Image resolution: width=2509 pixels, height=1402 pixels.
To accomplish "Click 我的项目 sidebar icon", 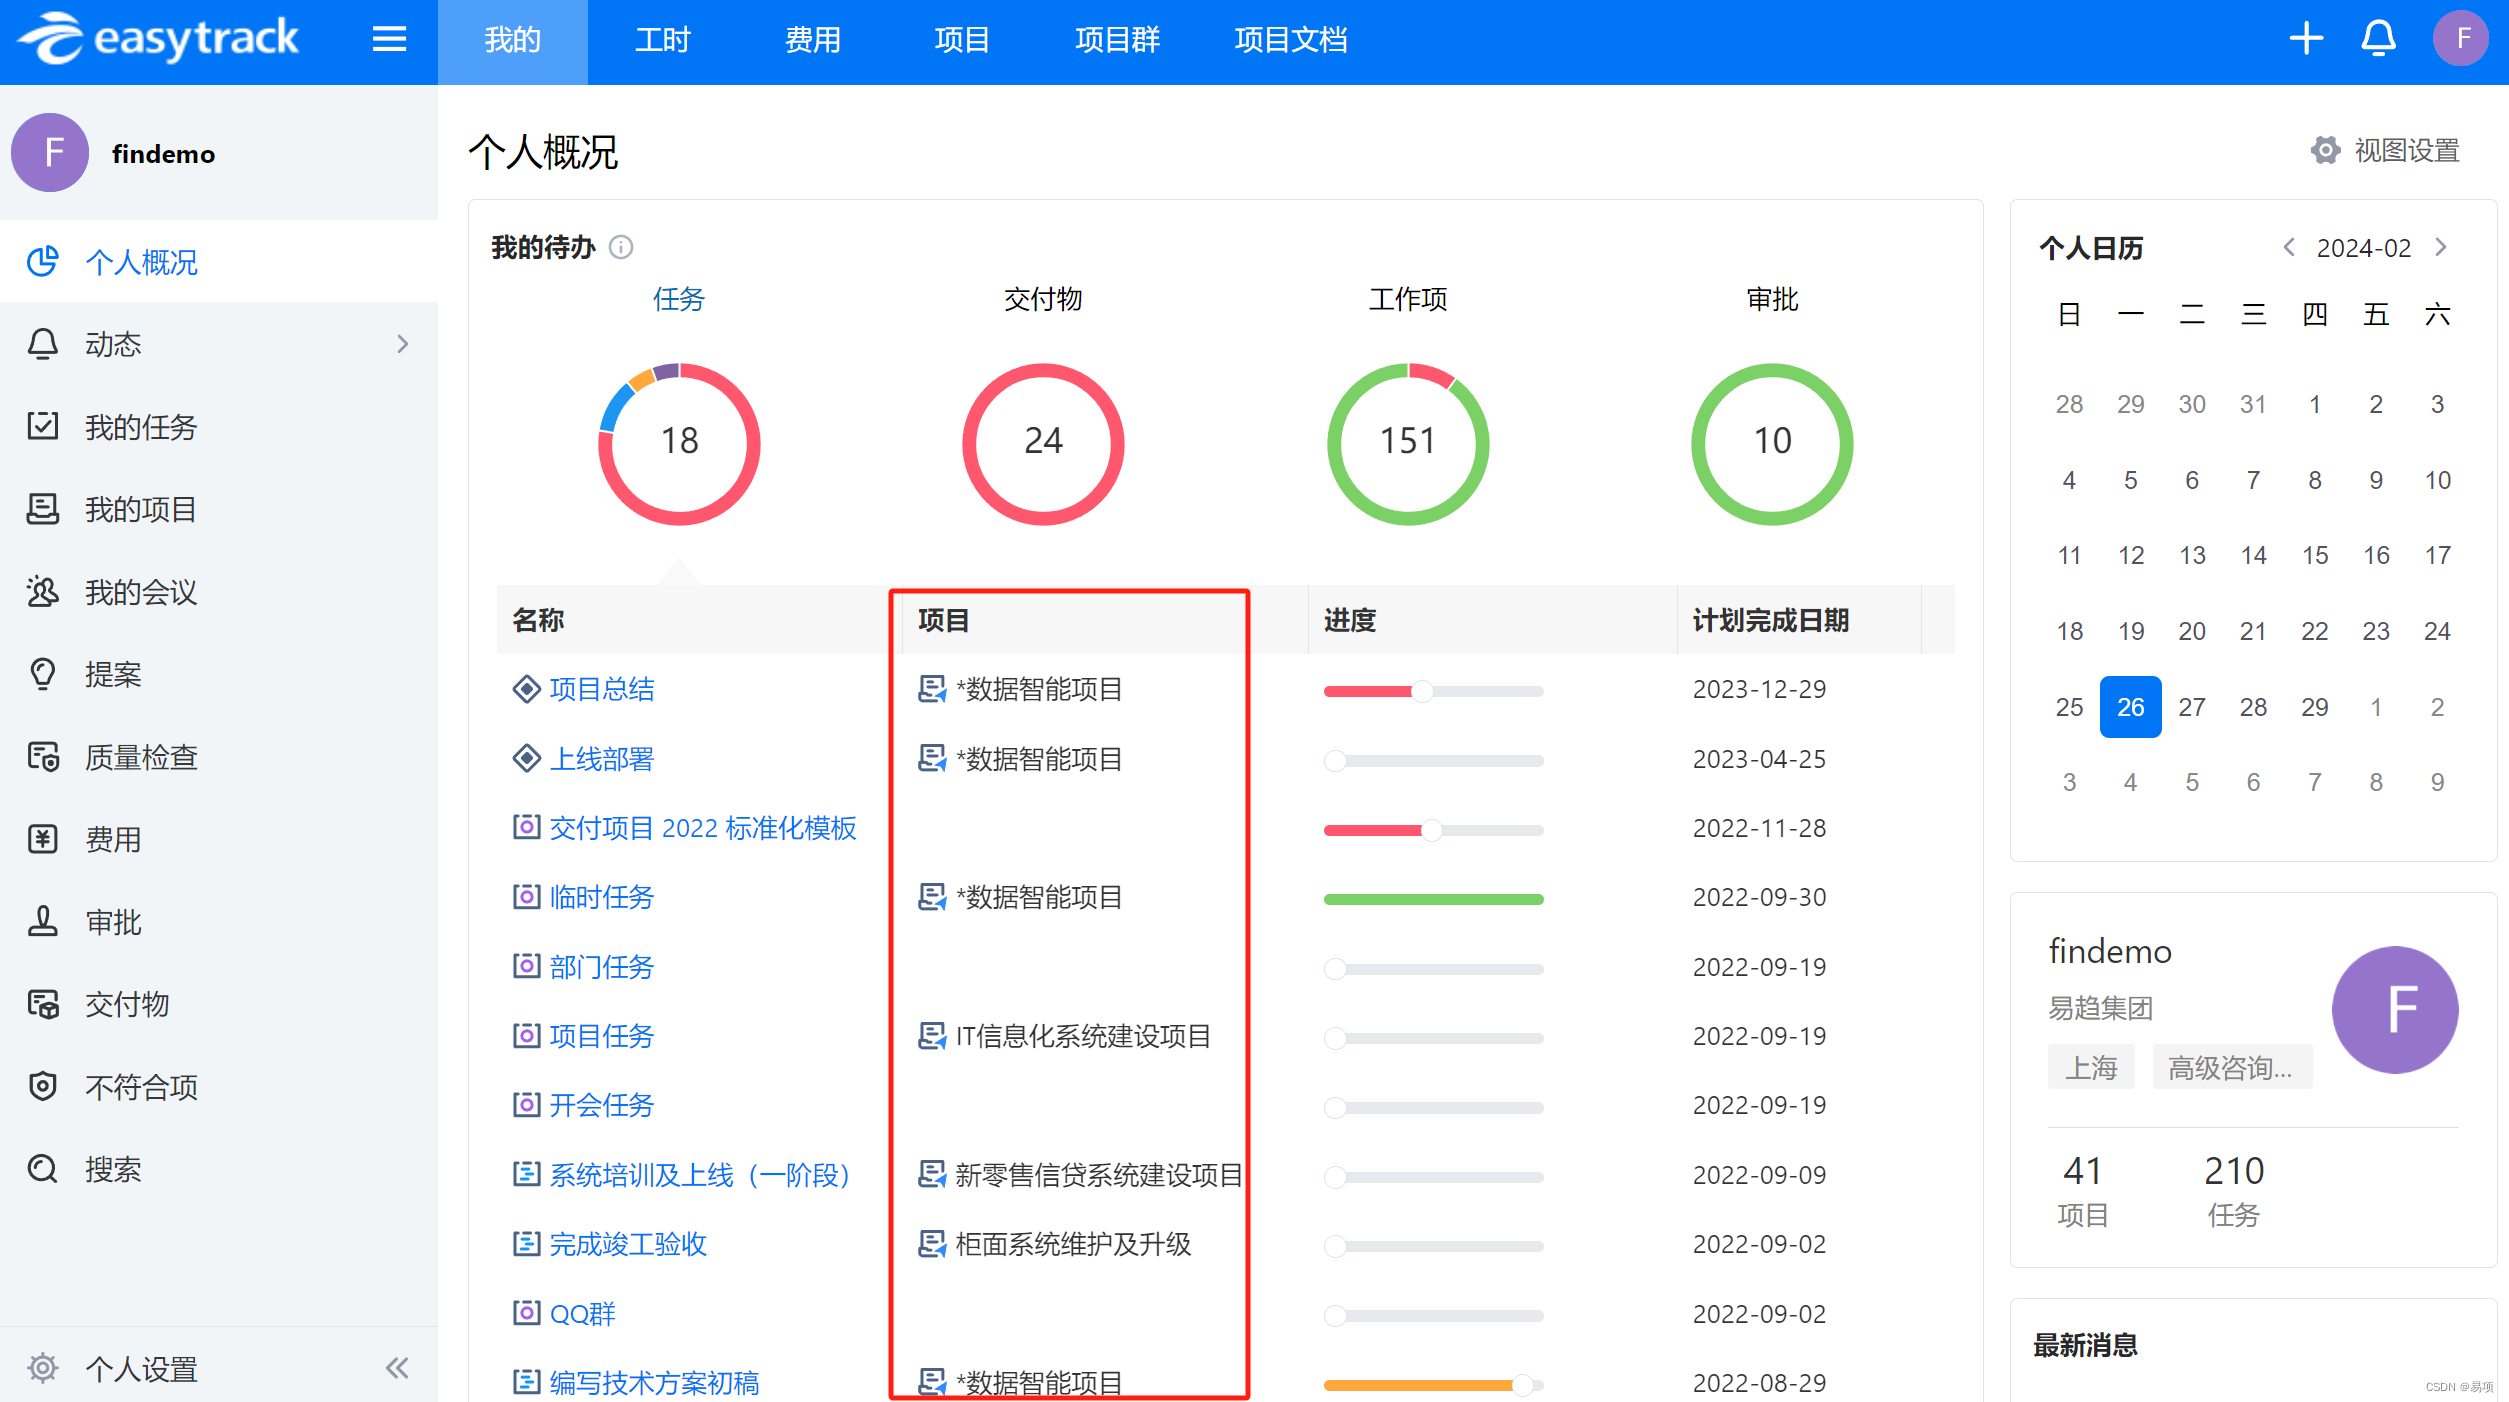I will click(x=42, y=509).
